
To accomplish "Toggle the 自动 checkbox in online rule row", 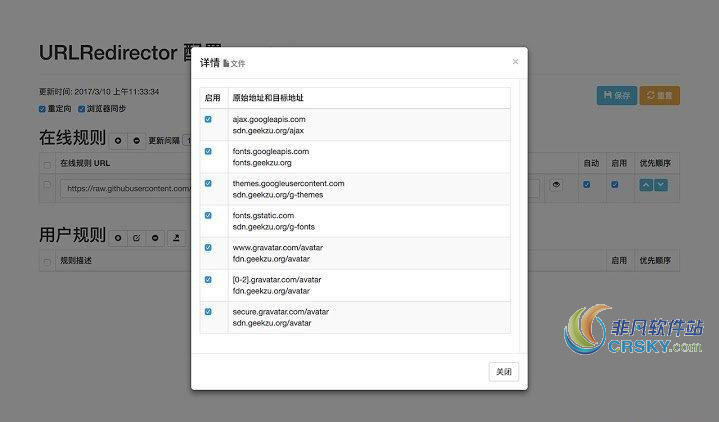I will 586,185.
